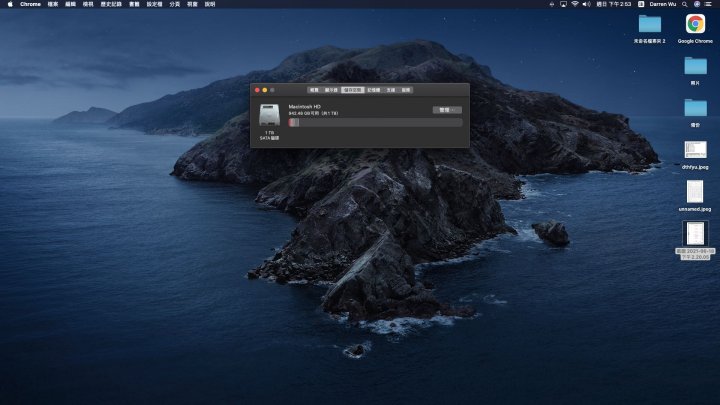
Task: Open the 說明 menu in menu bar
Action: (210, 4)
